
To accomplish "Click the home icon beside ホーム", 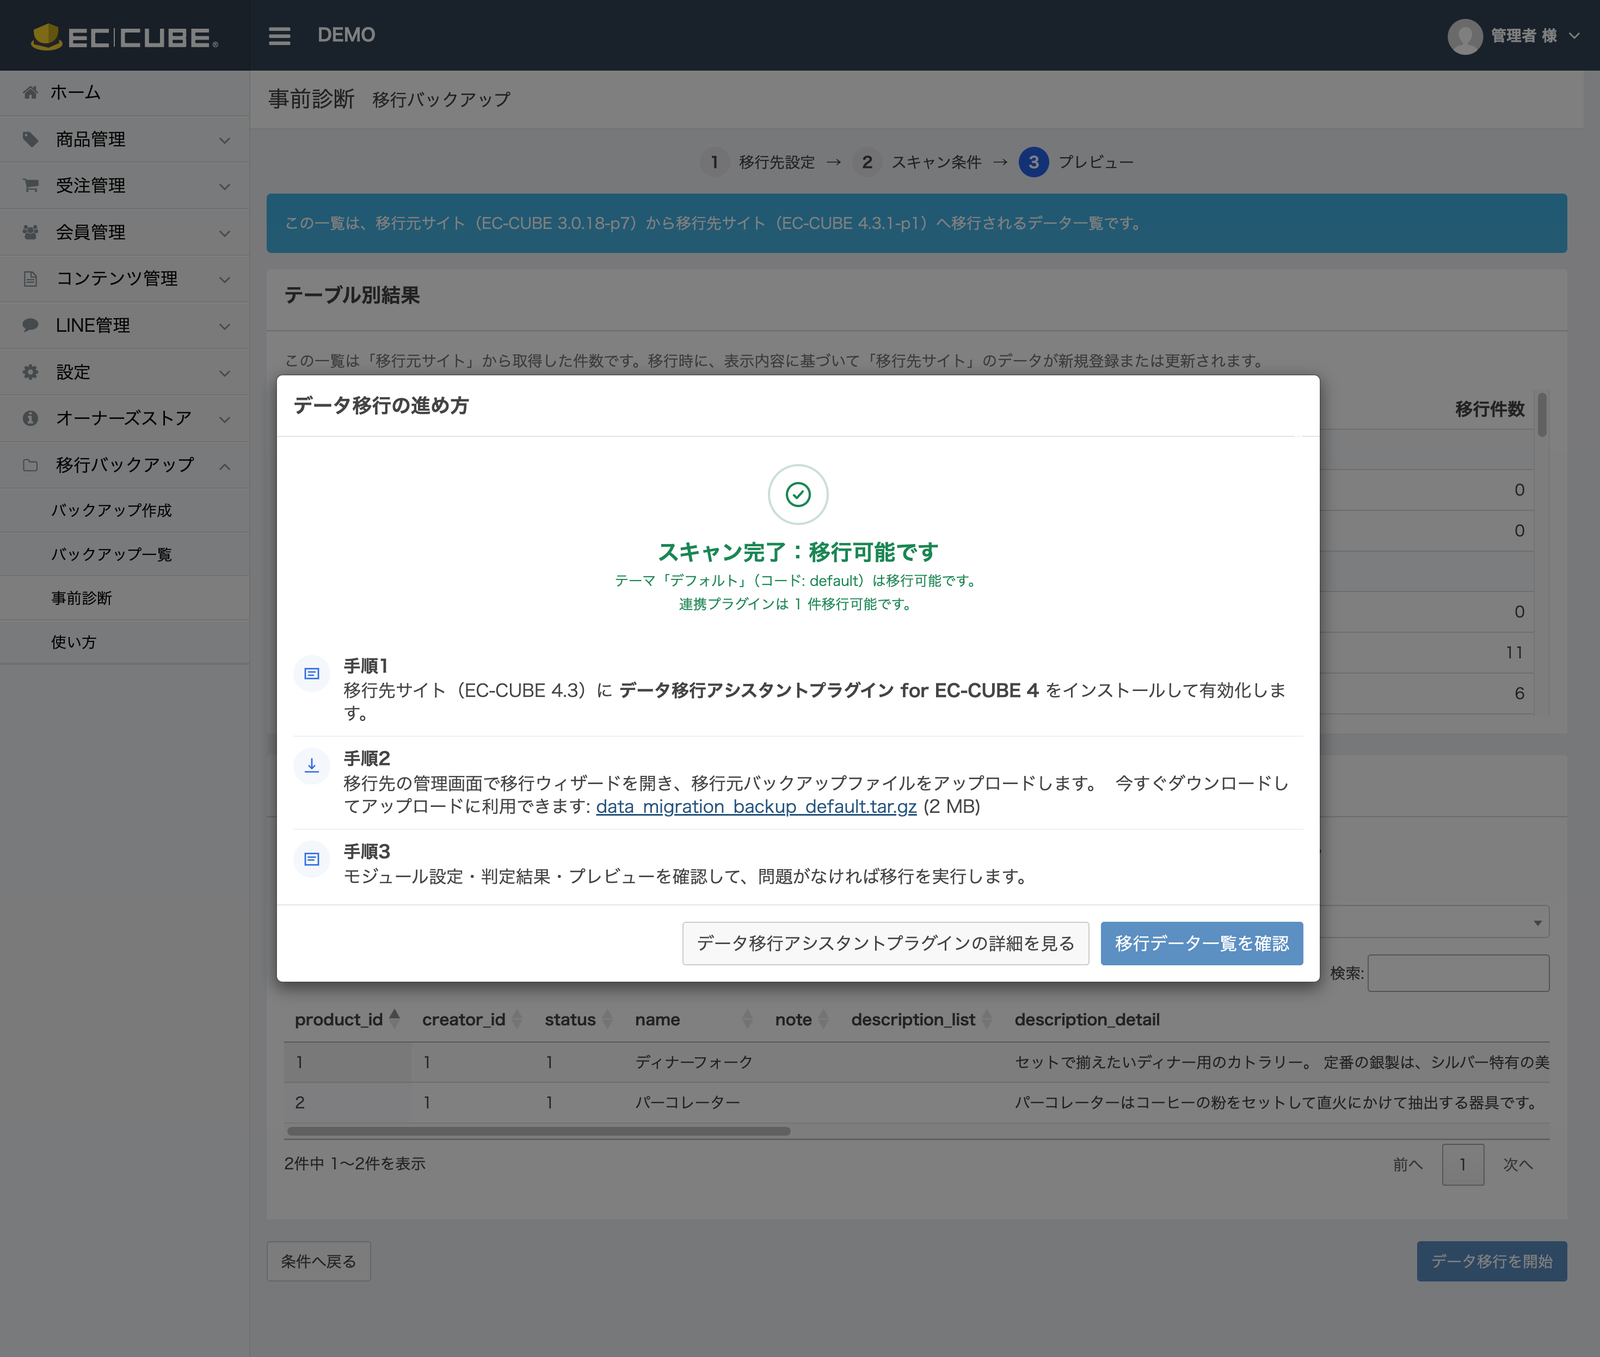I will coord(30,92).
